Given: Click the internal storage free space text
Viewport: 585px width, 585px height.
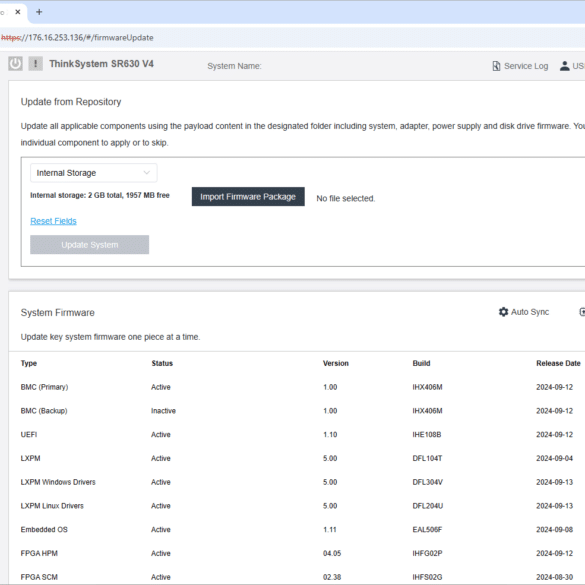Looking at the screenshot, I should tap(100, 195).
